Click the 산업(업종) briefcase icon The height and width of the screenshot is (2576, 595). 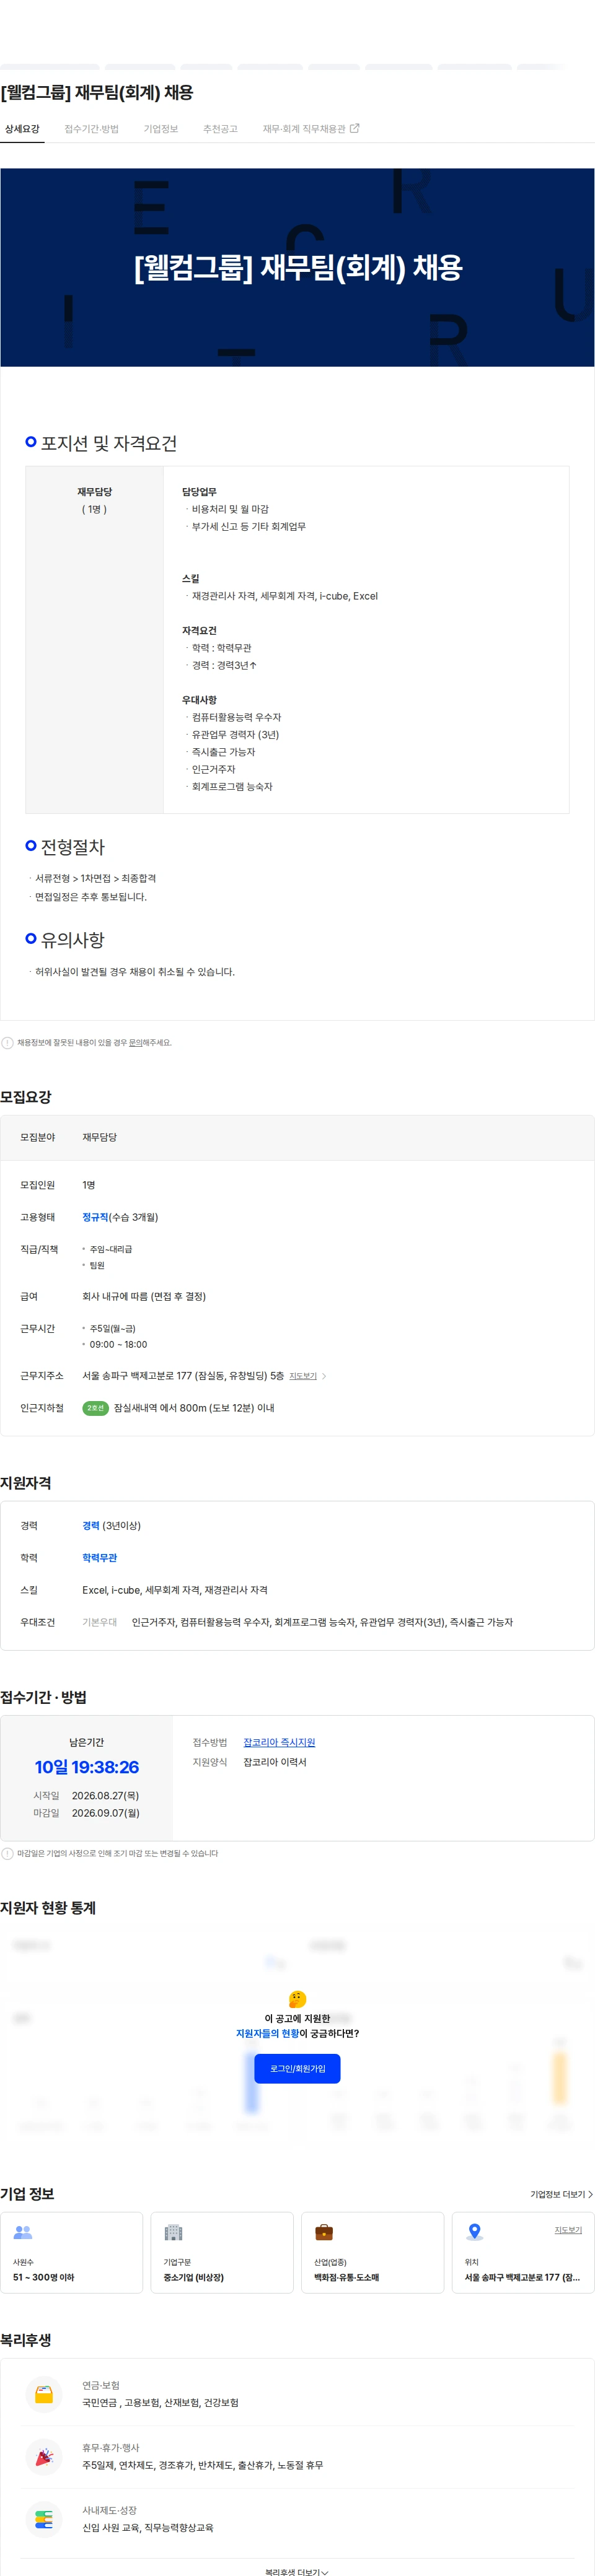(x=324, y=2232)
